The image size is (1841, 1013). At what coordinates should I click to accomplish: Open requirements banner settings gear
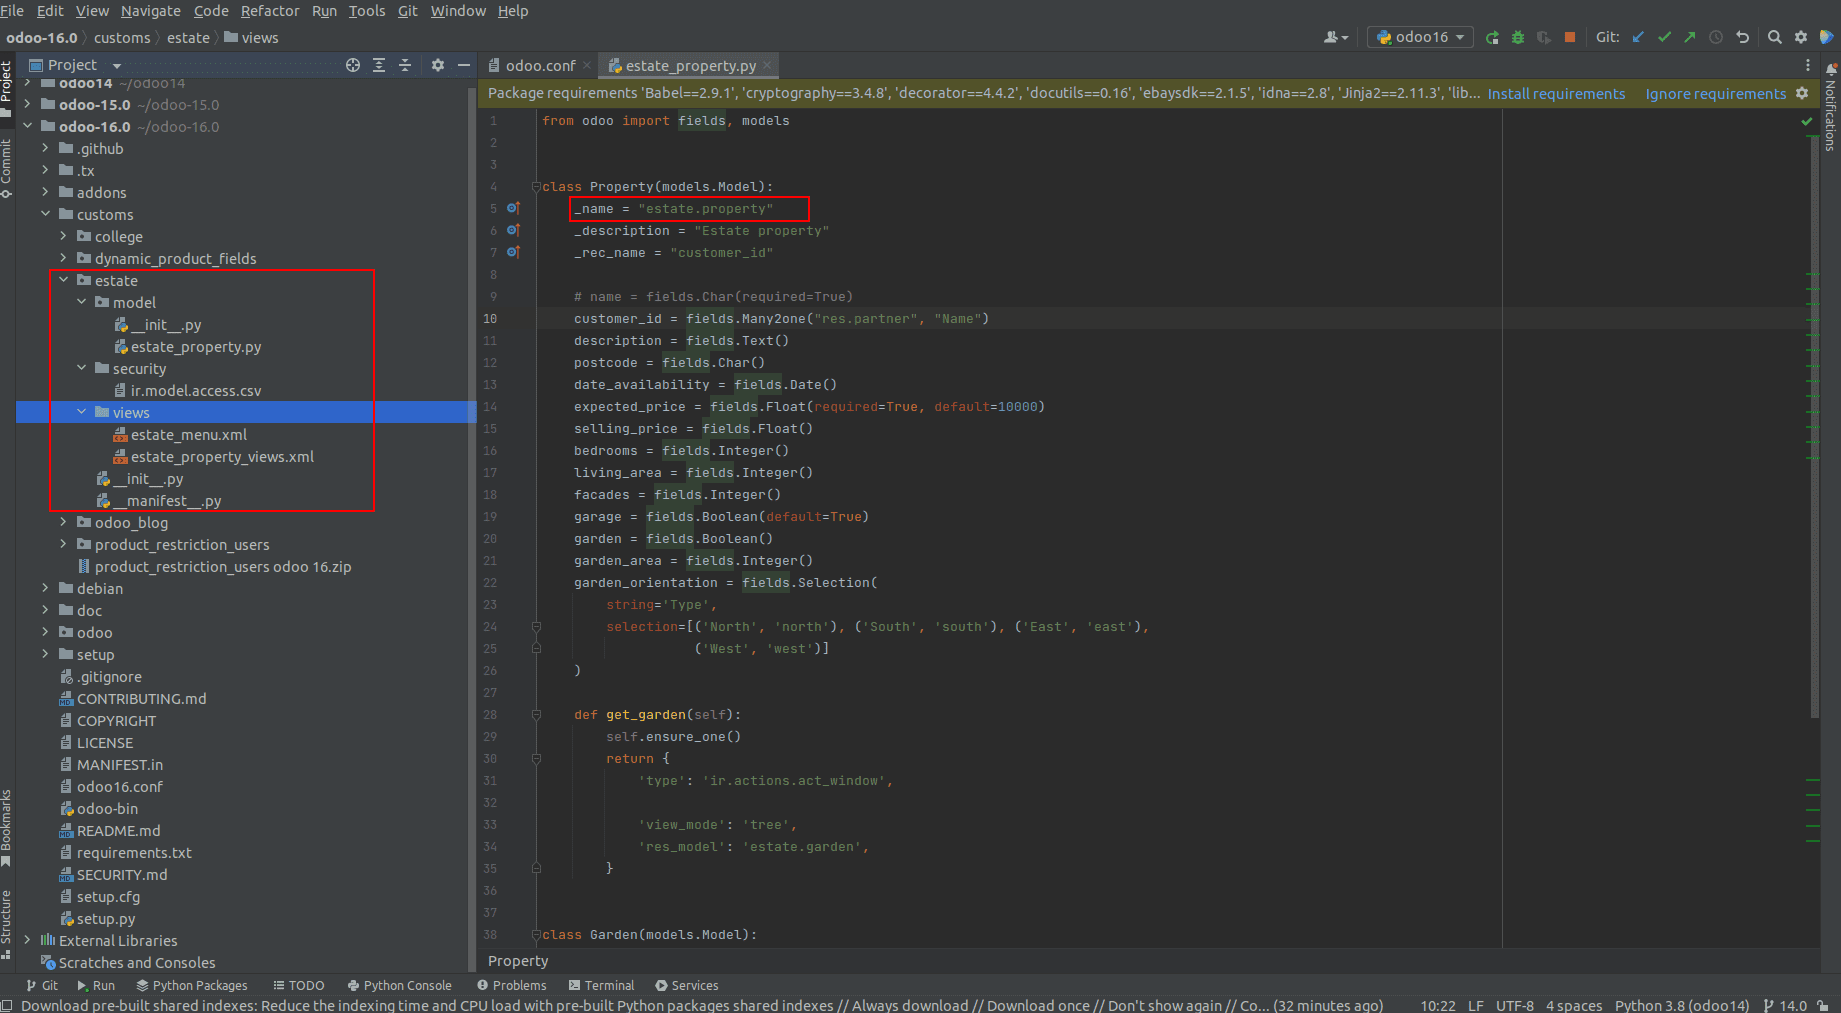coord(1802,93)
